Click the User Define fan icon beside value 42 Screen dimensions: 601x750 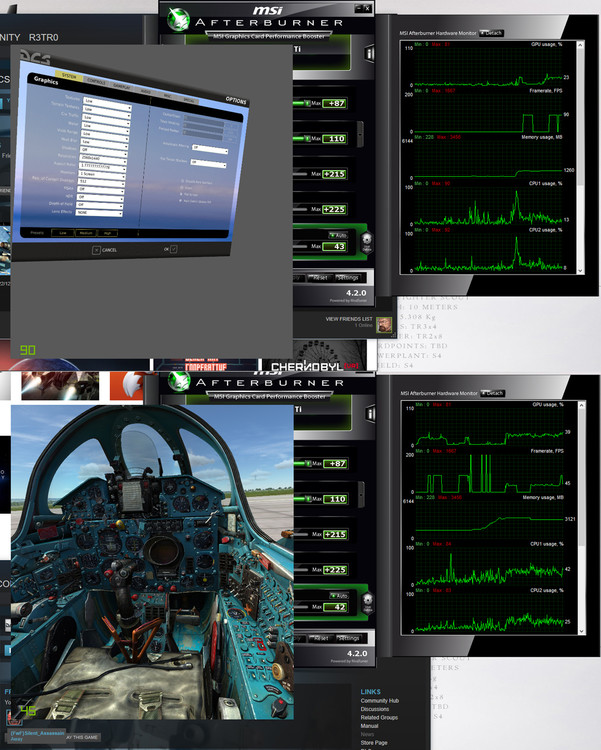click(x=367, y=603)
